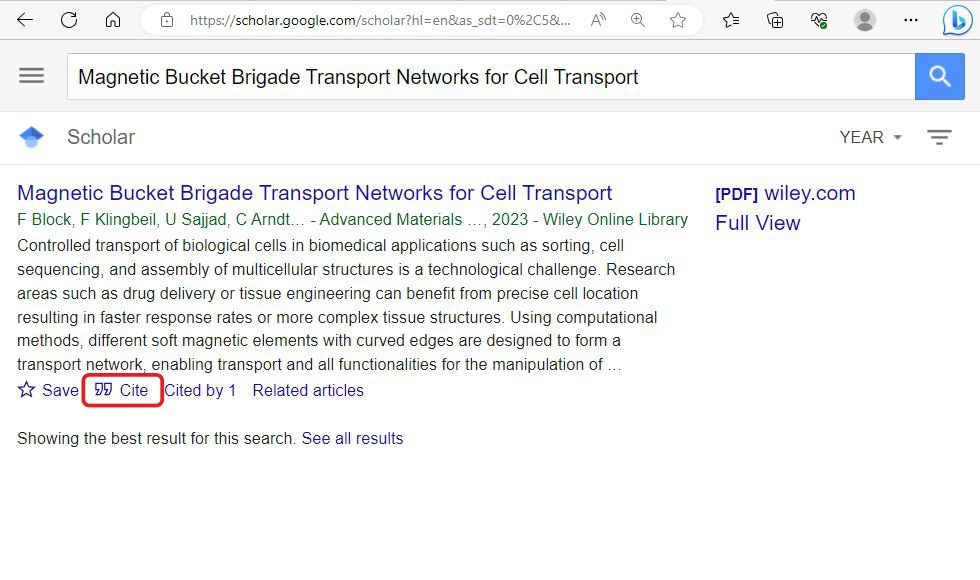
Task: Click the blue search magnifier button
Action: coord(939,76)
